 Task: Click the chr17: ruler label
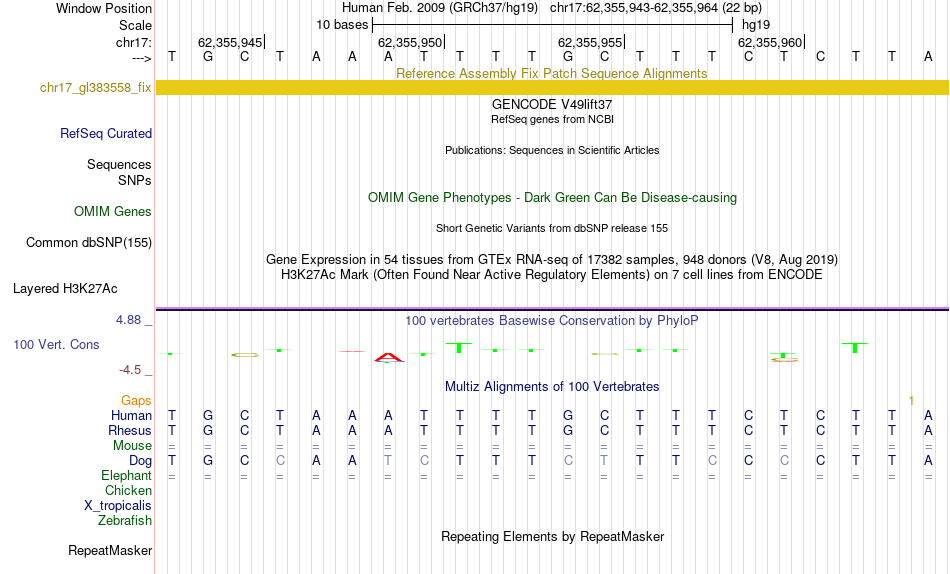133,42
